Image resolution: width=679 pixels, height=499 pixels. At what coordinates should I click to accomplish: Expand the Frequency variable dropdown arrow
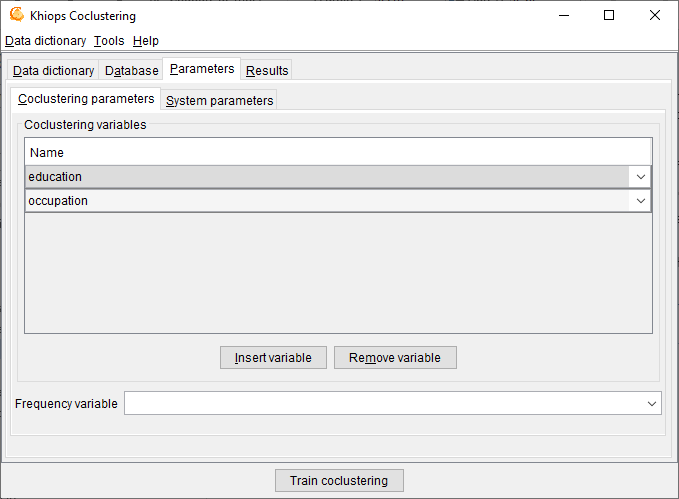[651, 404]
